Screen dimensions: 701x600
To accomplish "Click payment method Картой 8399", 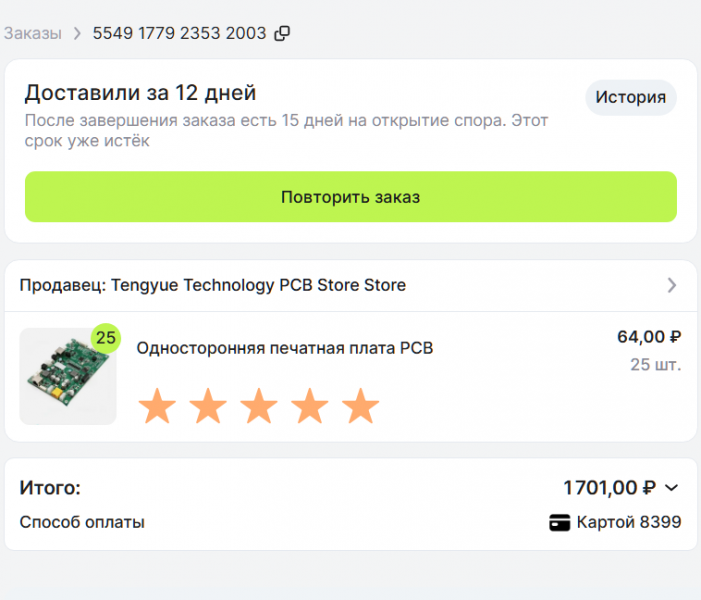I will (x=629, y=522).
